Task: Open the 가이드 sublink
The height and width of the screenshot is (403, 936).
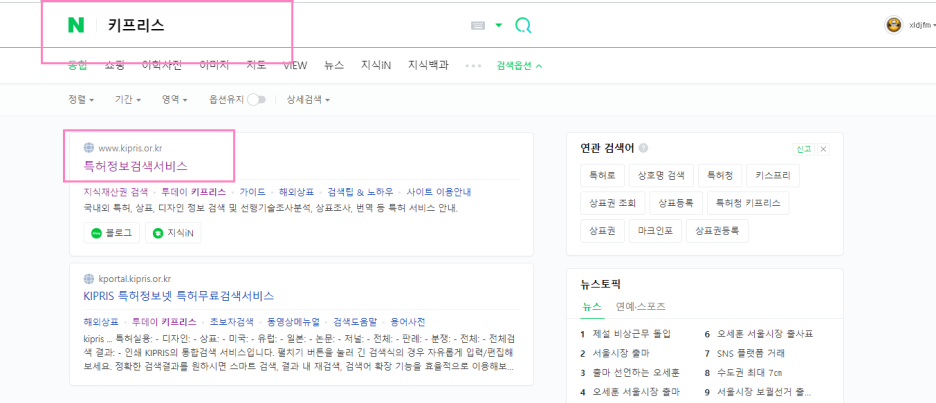Action: click(x=253, y=192)
